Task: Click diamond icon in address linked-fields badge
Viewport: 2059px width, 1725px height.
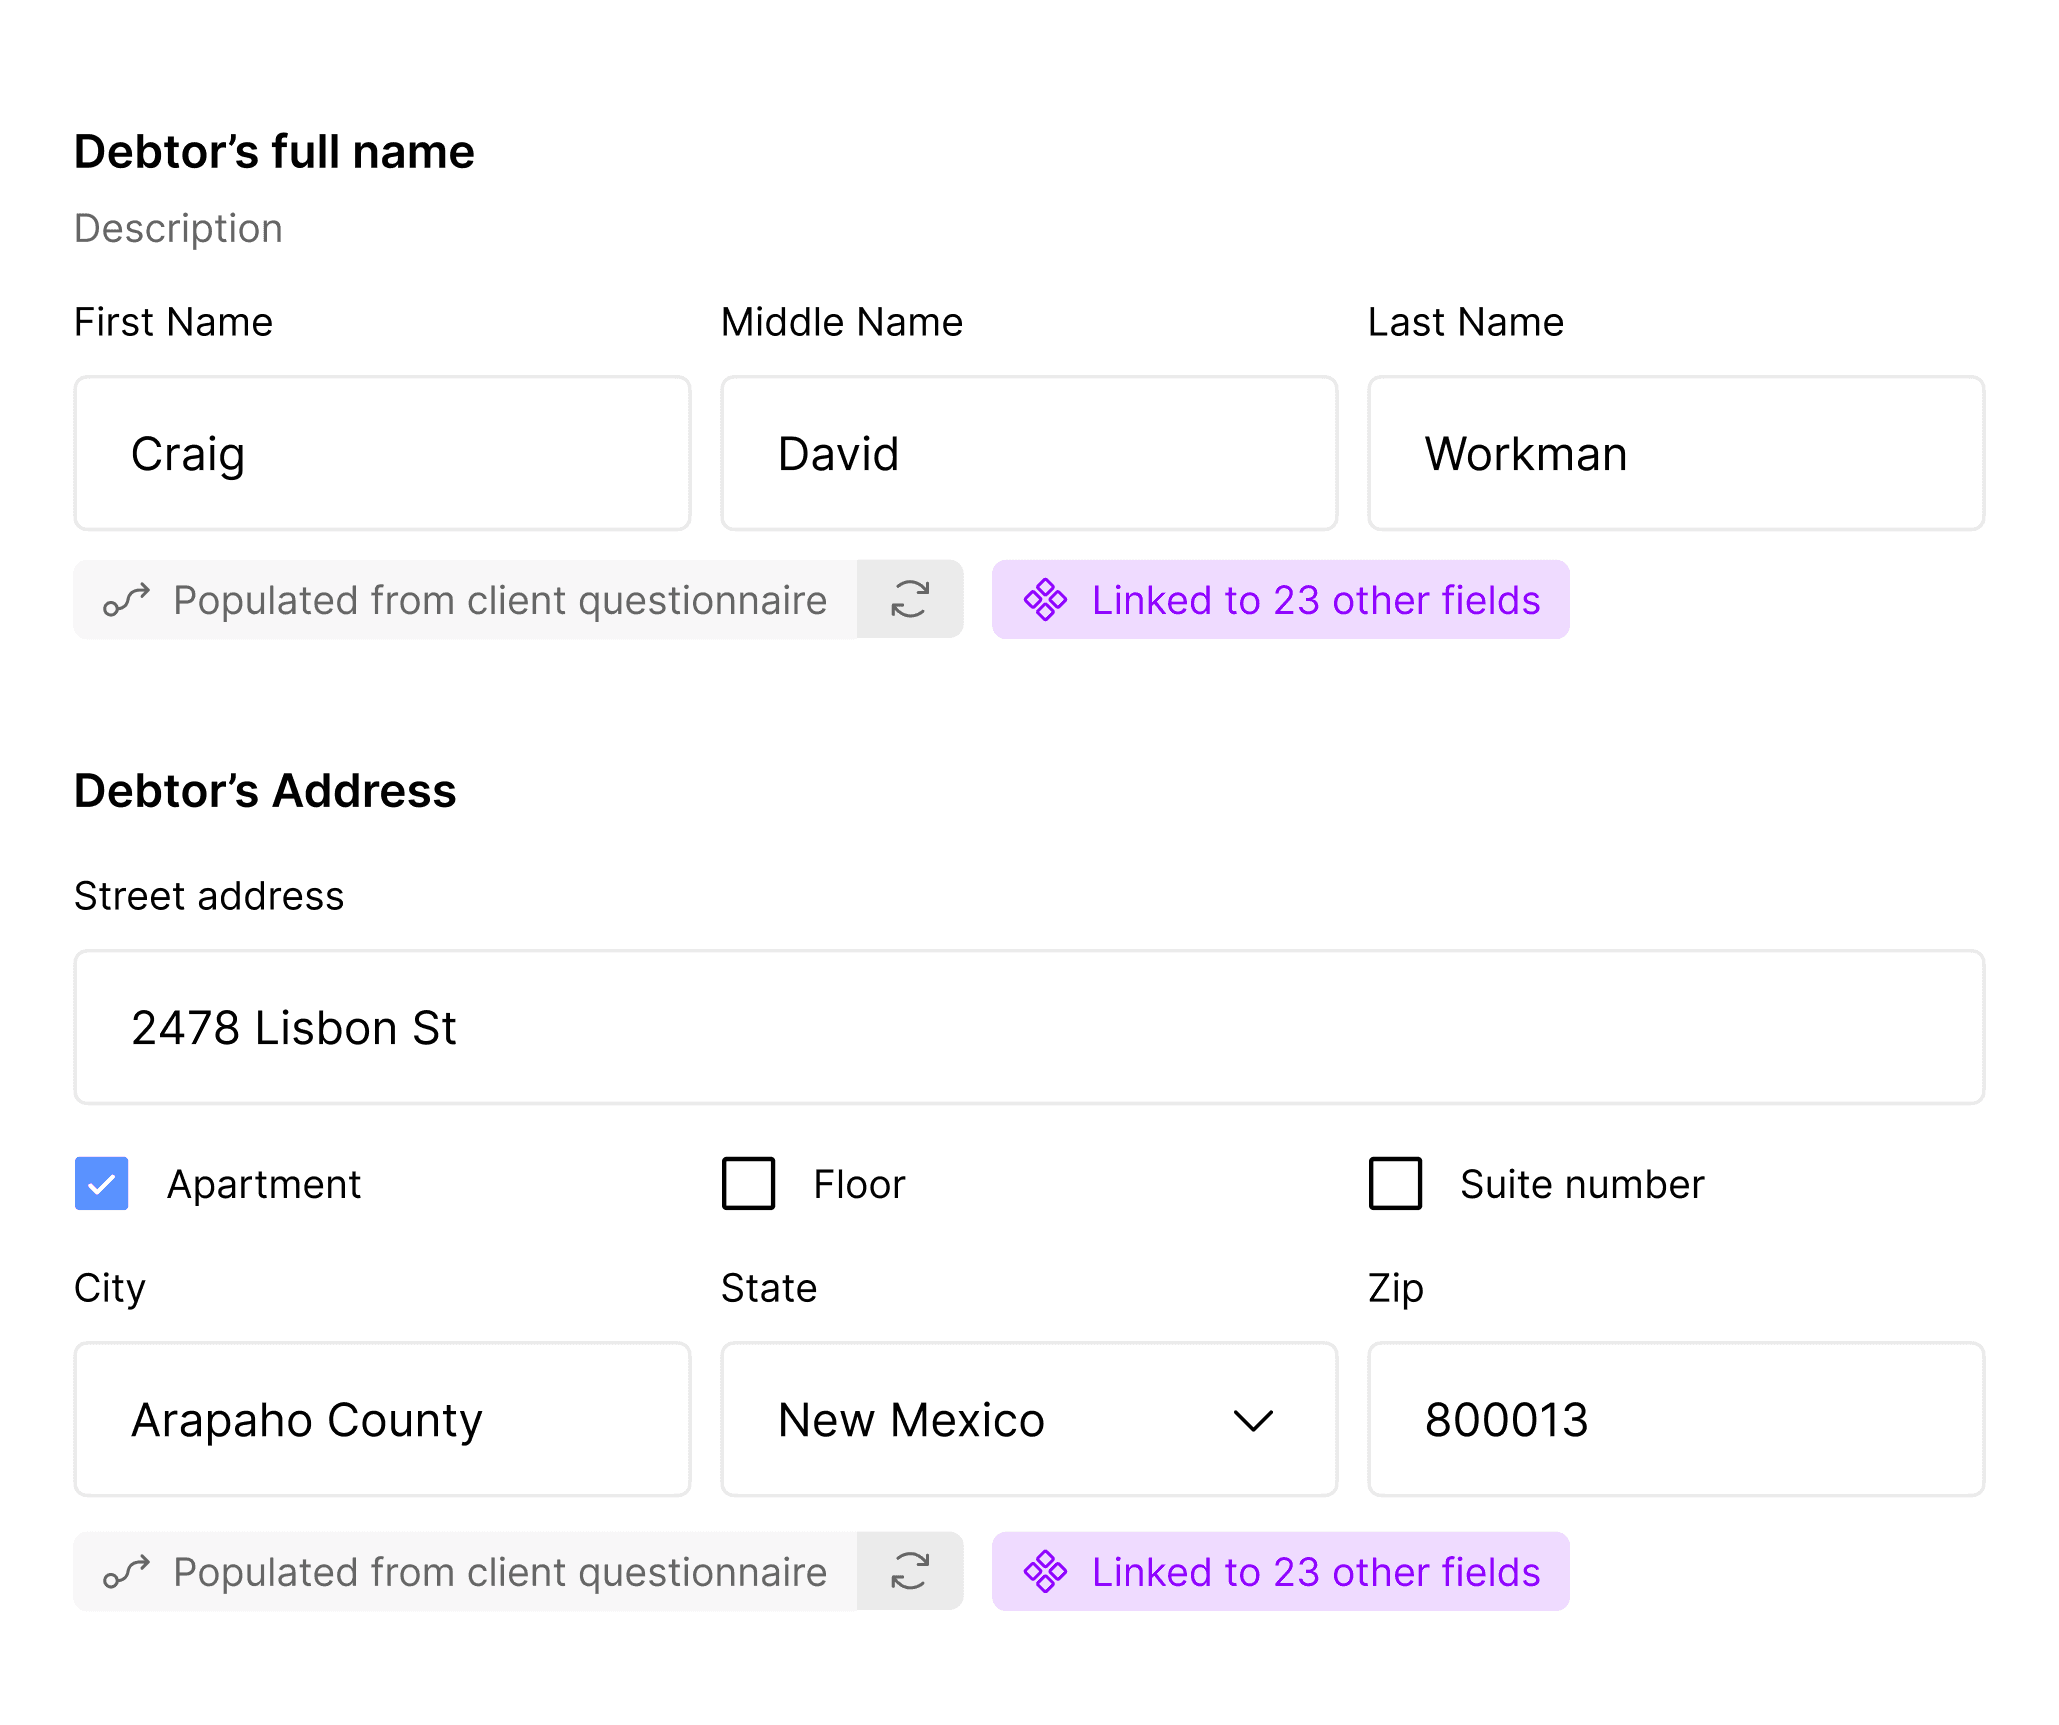Action: [x=1045, y=1571]
